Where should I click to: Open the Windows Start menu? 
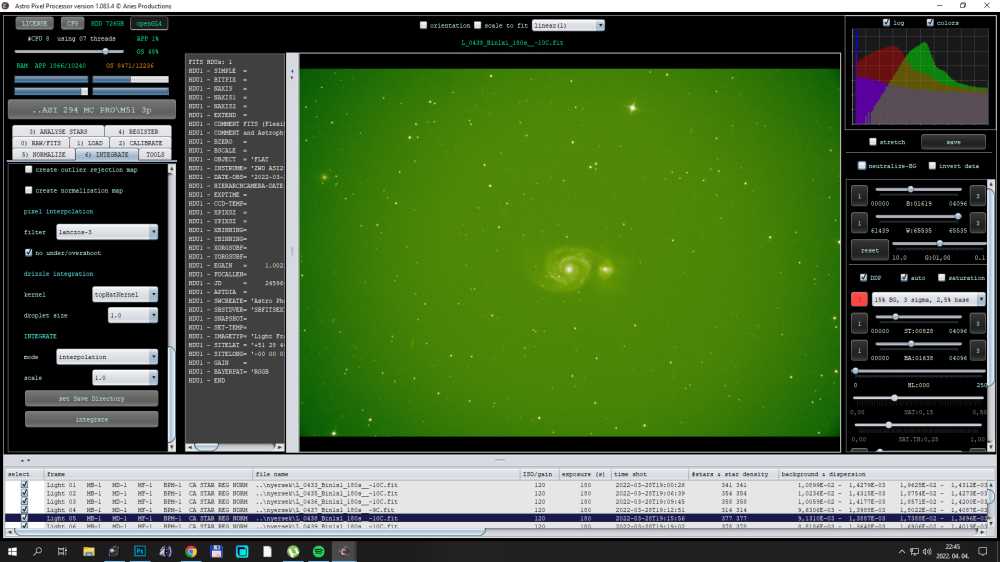click(x=12, y=551)
